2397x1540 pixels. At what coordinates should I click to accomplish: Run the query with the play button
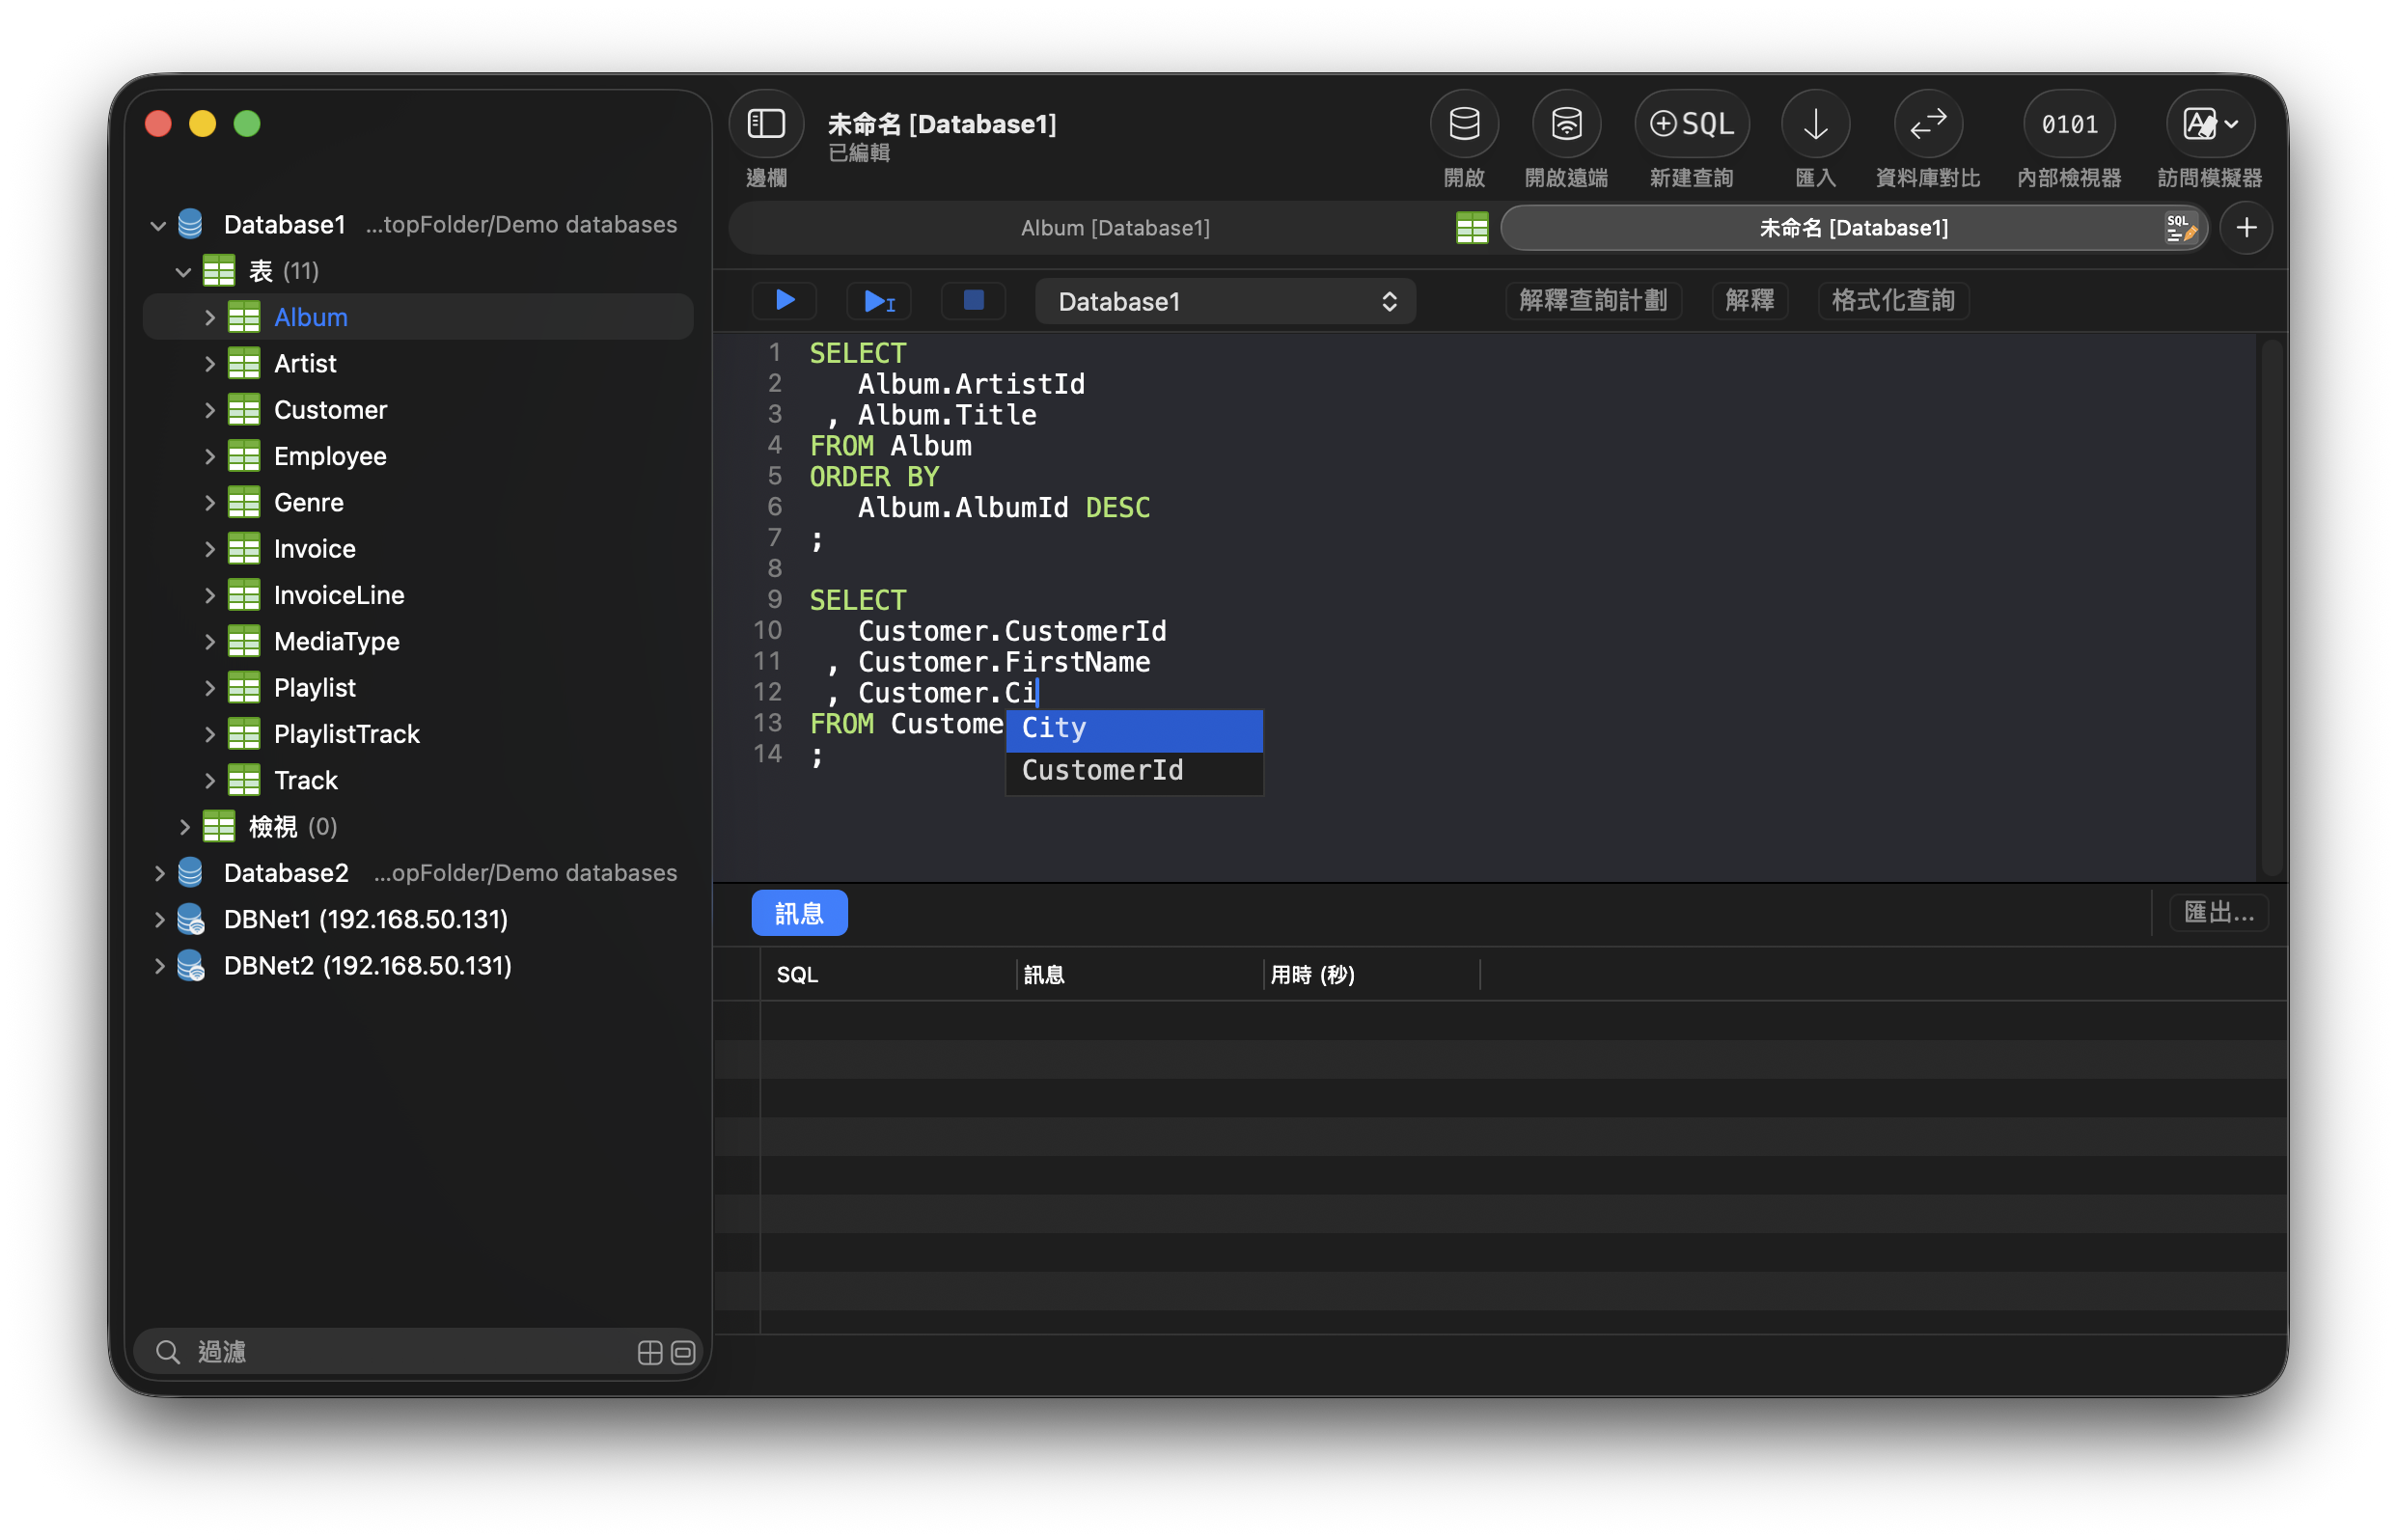[785, 300]
